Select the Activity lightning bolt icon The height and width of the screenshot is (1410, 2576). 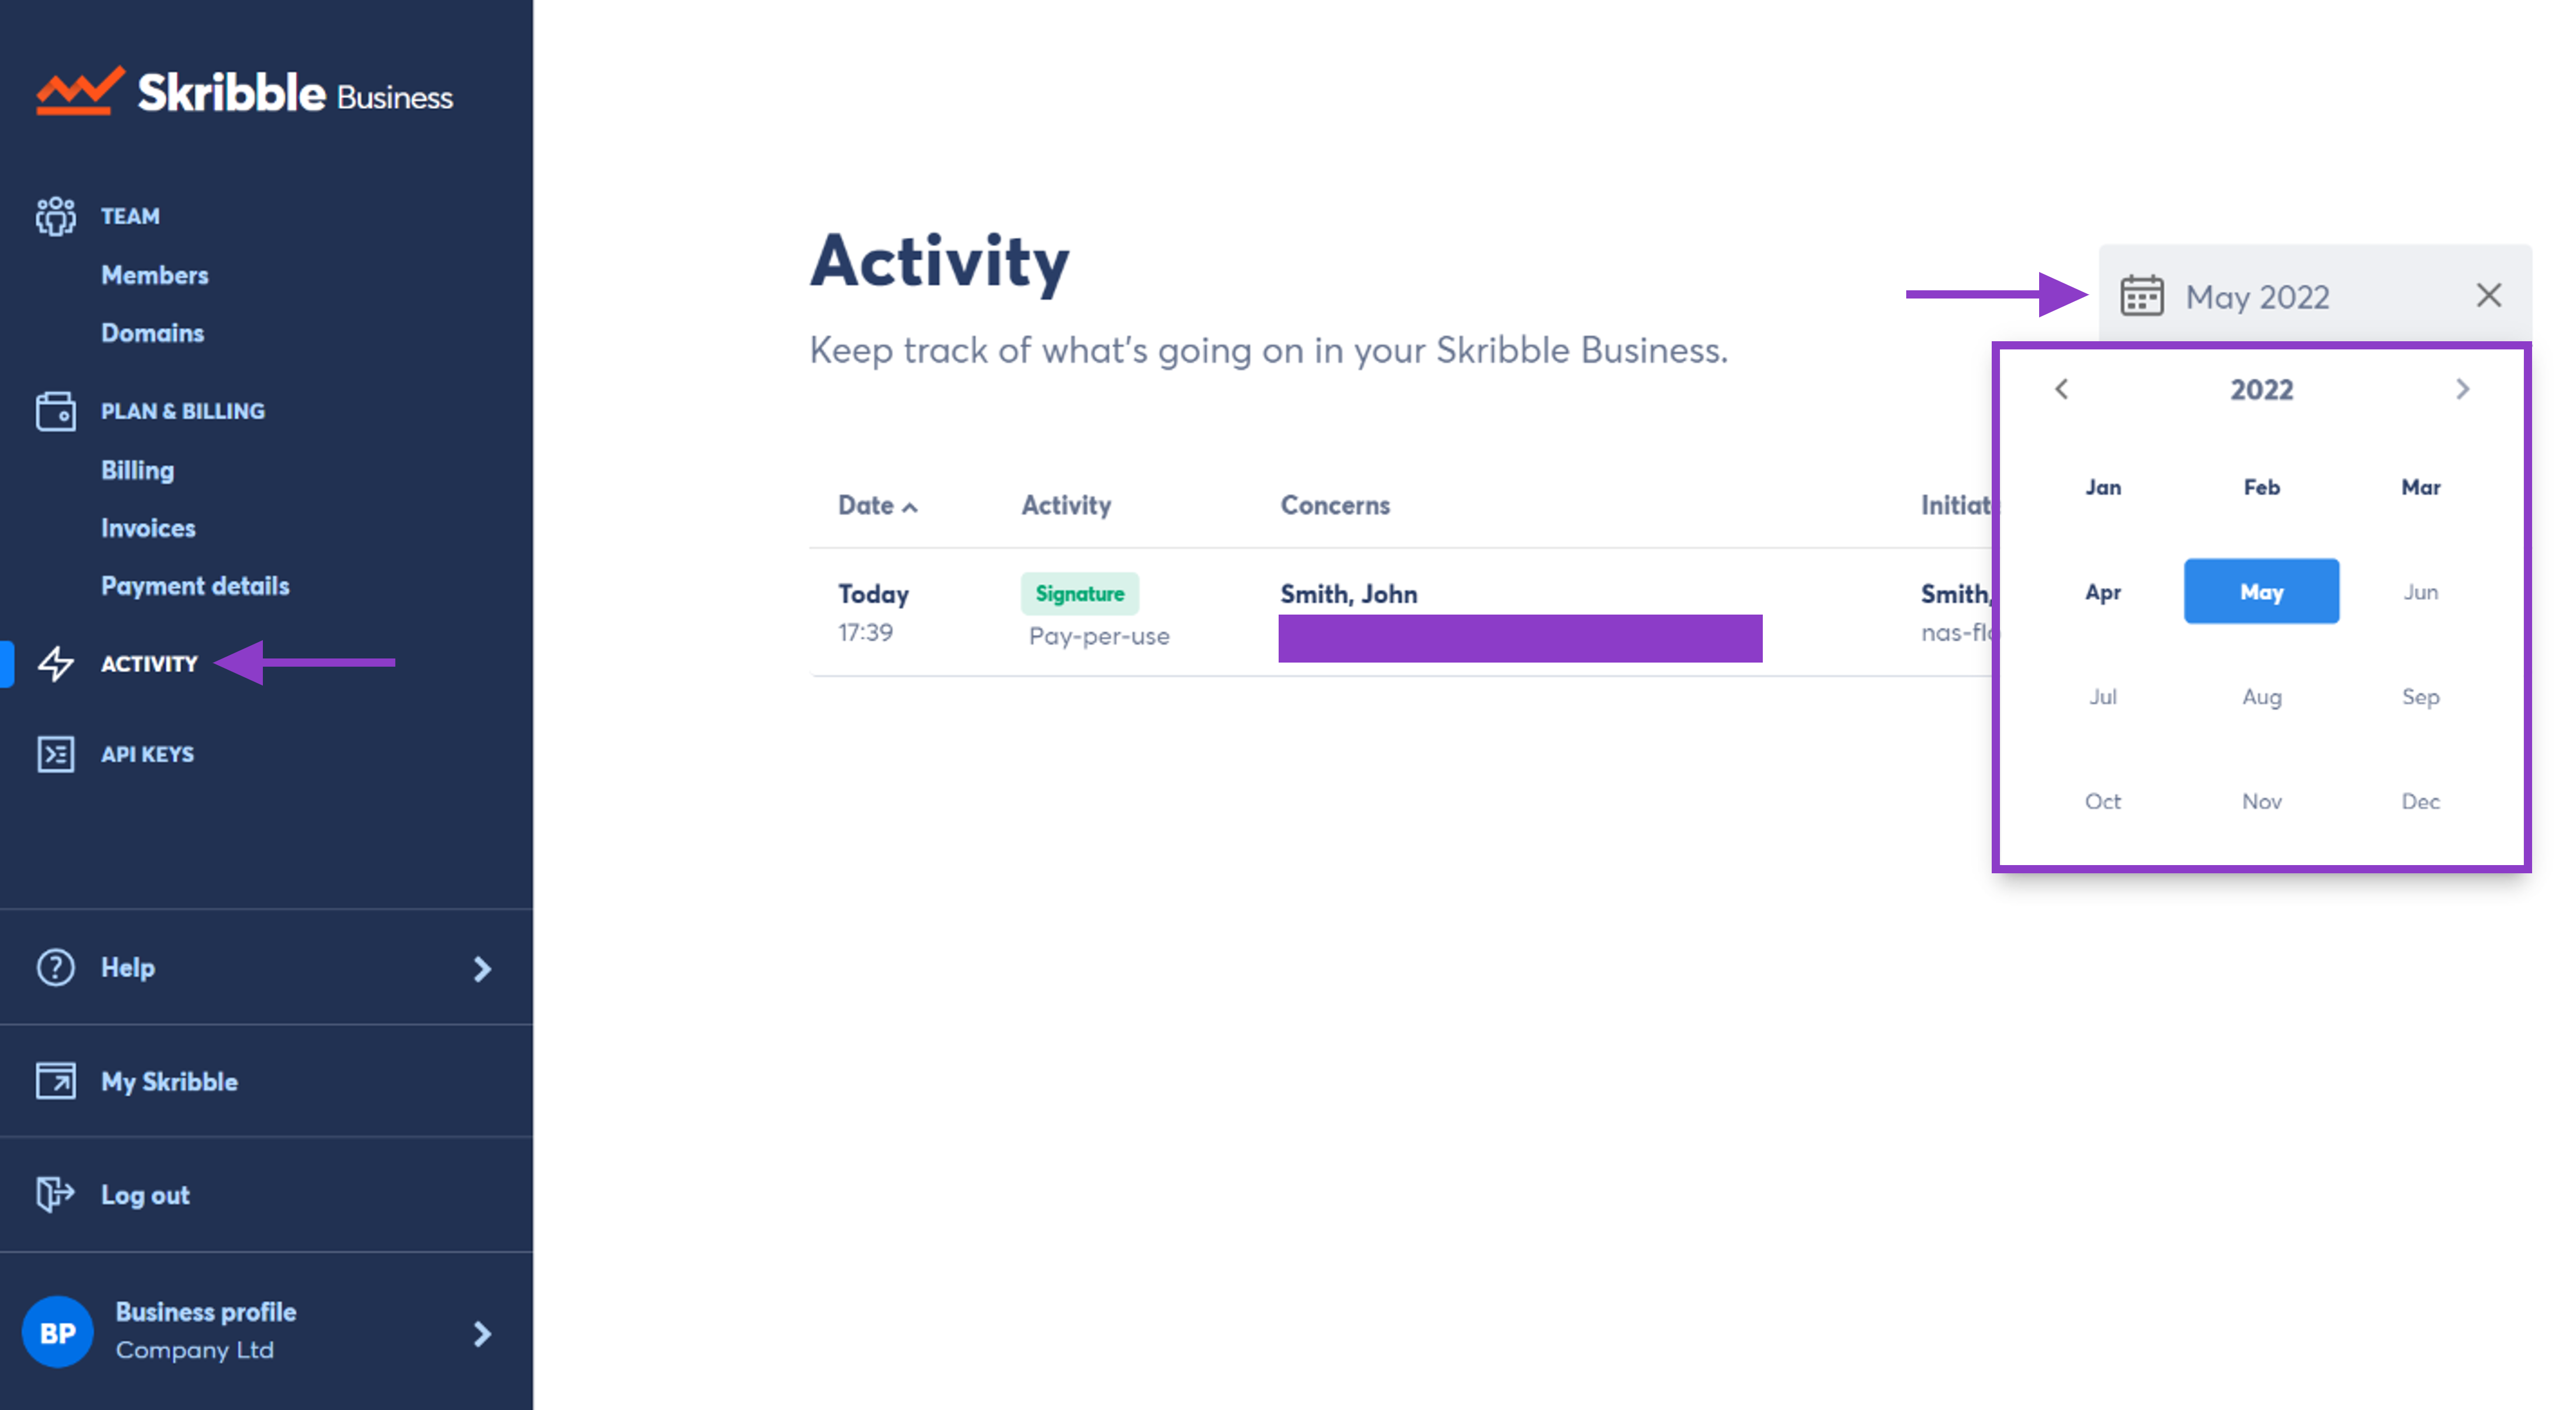tap(56, 663)
